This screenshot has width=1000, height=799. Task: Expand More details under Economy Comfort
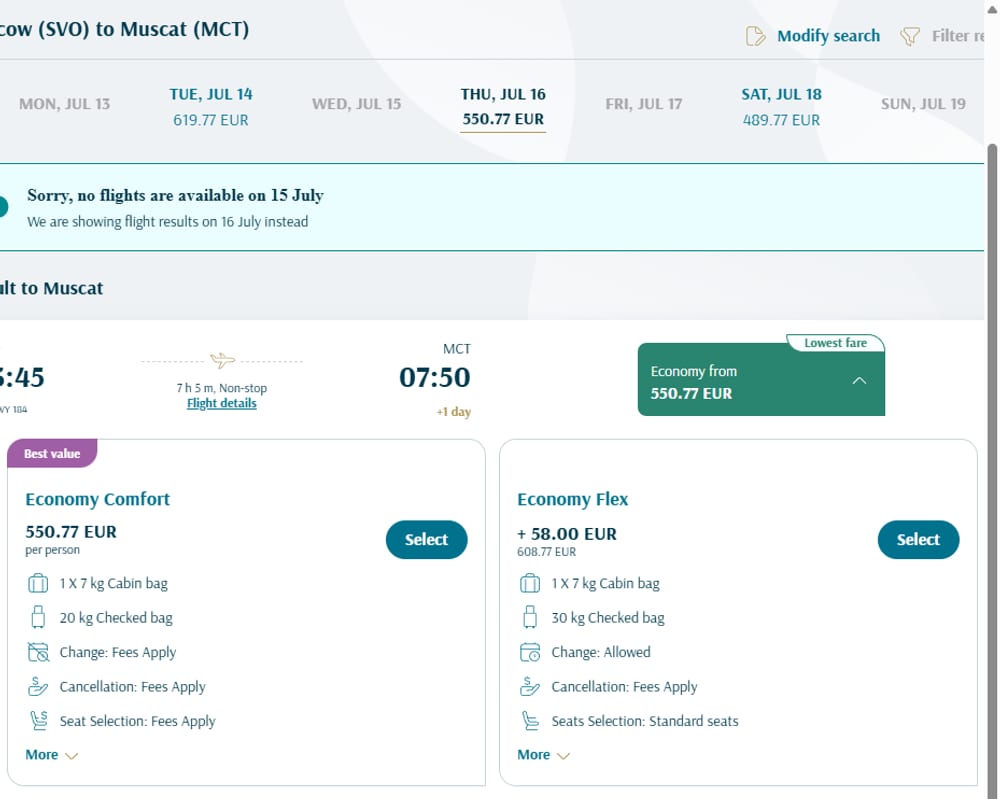point(52,755)
